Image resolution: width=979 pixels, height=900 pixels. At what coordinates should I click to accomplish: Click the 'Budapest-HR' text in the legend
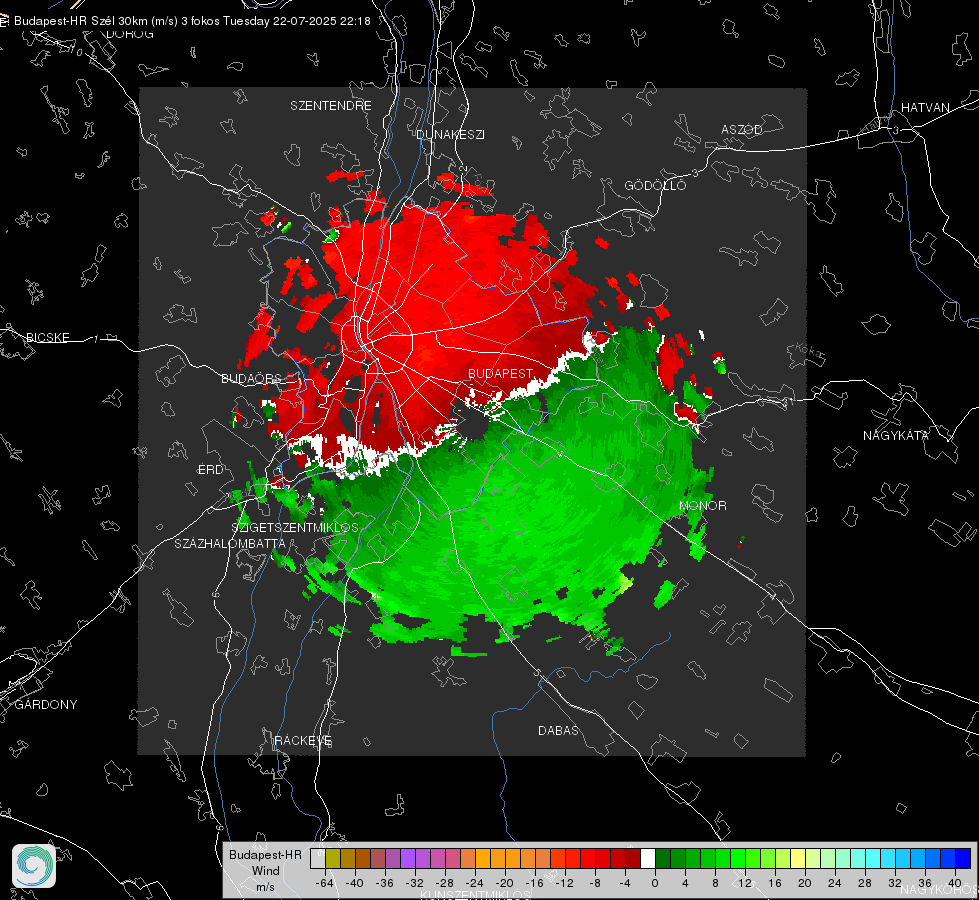click(265, 854)
